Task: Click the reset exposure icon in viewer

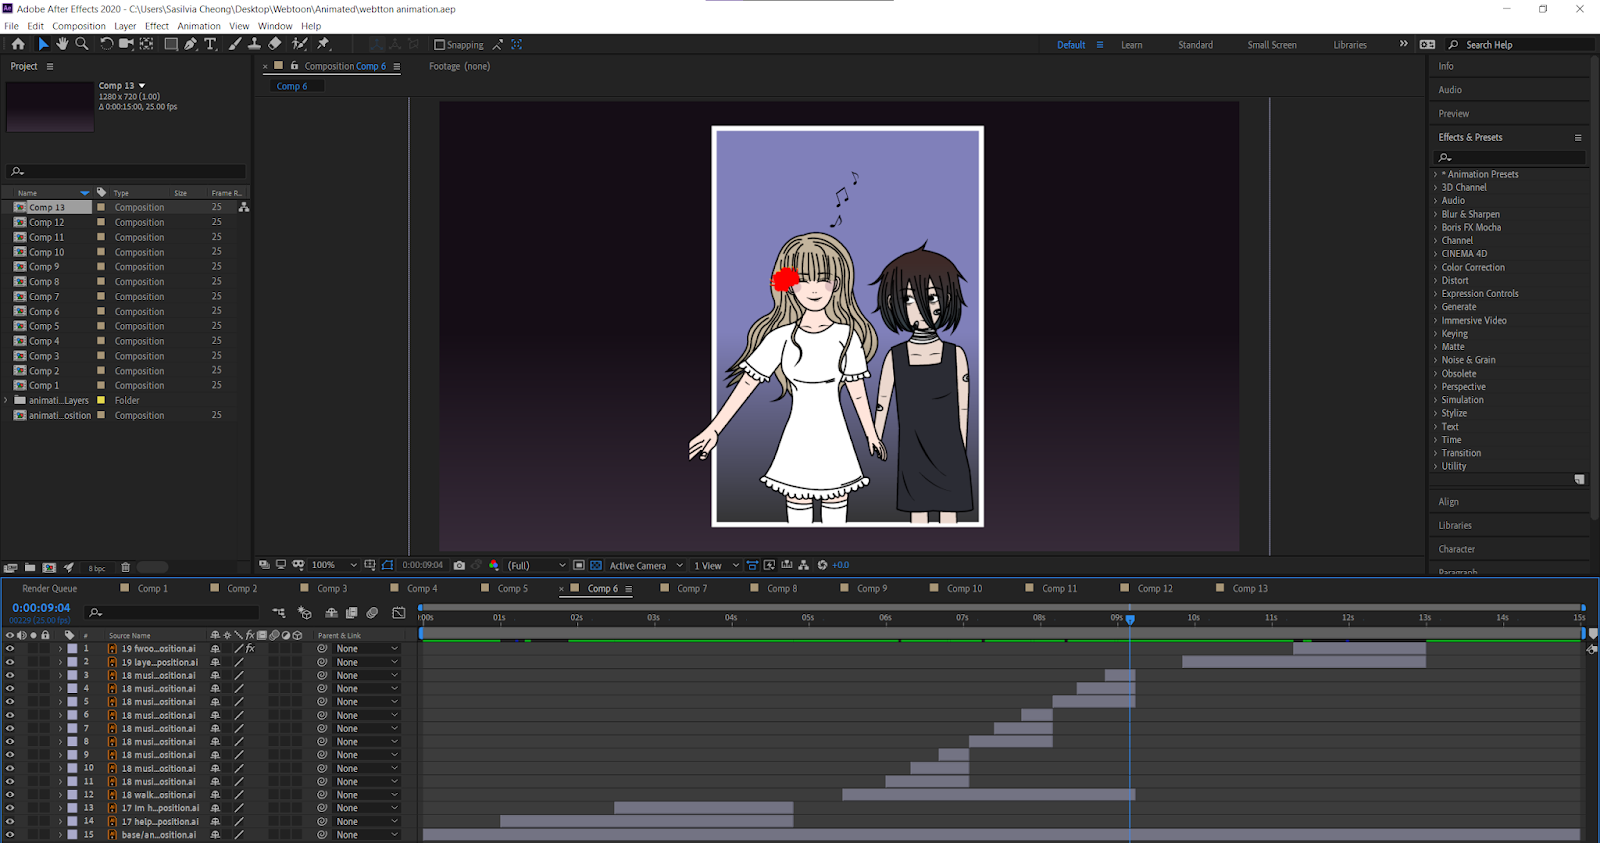Action: click(x=822, y=565)
